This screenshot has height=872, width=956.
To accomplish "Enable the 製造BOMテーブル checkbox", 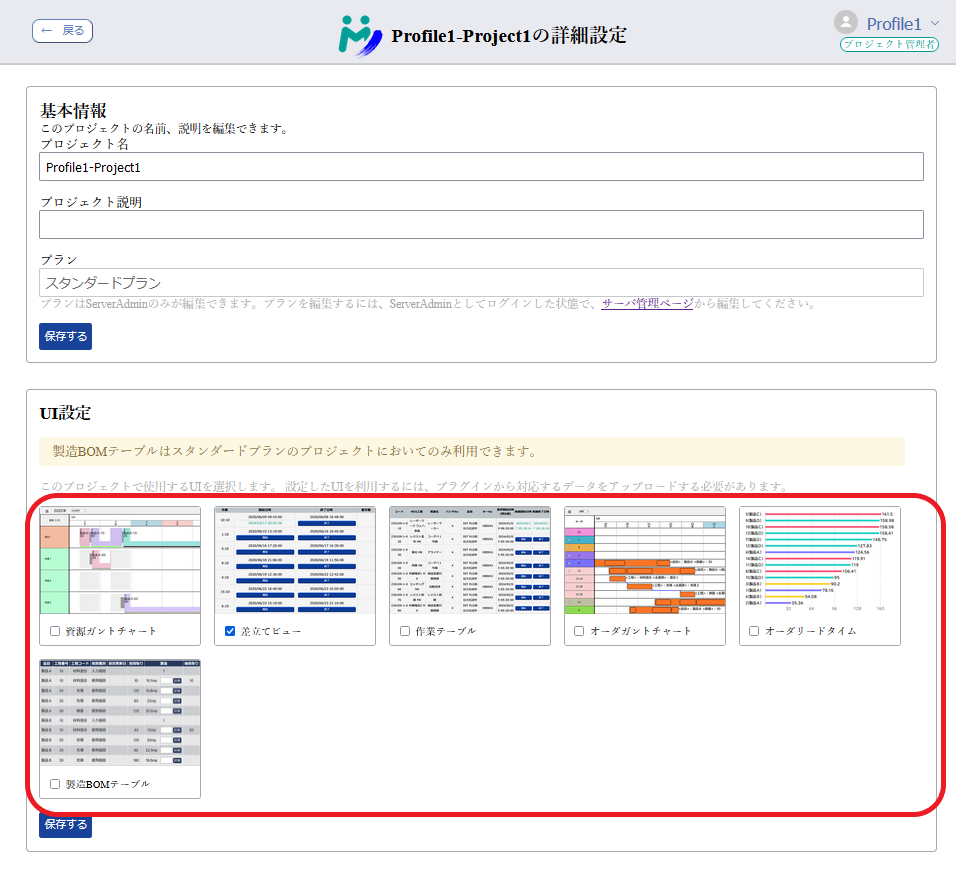I will tap(55, 784).
